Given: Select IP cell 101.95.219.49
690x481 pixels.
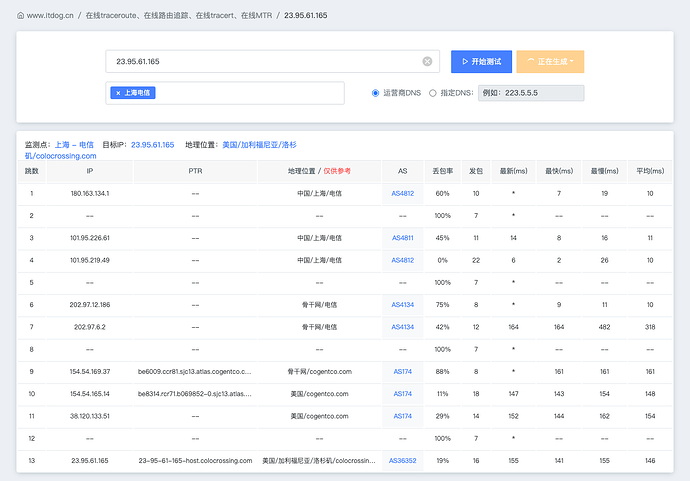Looking at the screenshot, I should pyautogui.click(x=90, y=260).
